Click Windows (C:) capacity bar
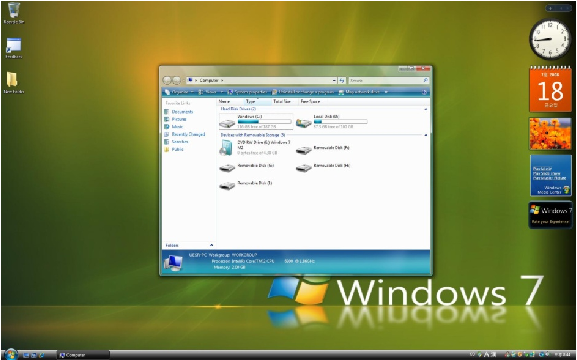This screenshot has height=360, width=577. pyautogui.click(x=265, y=121)
